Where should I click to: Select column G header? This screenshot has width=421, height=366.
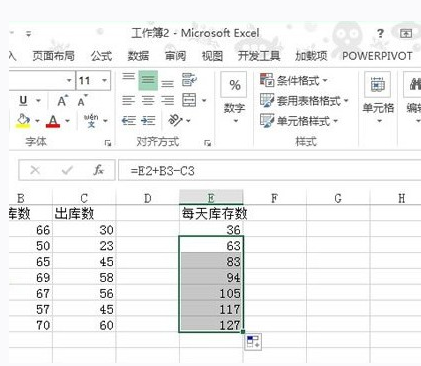(338, 198)
